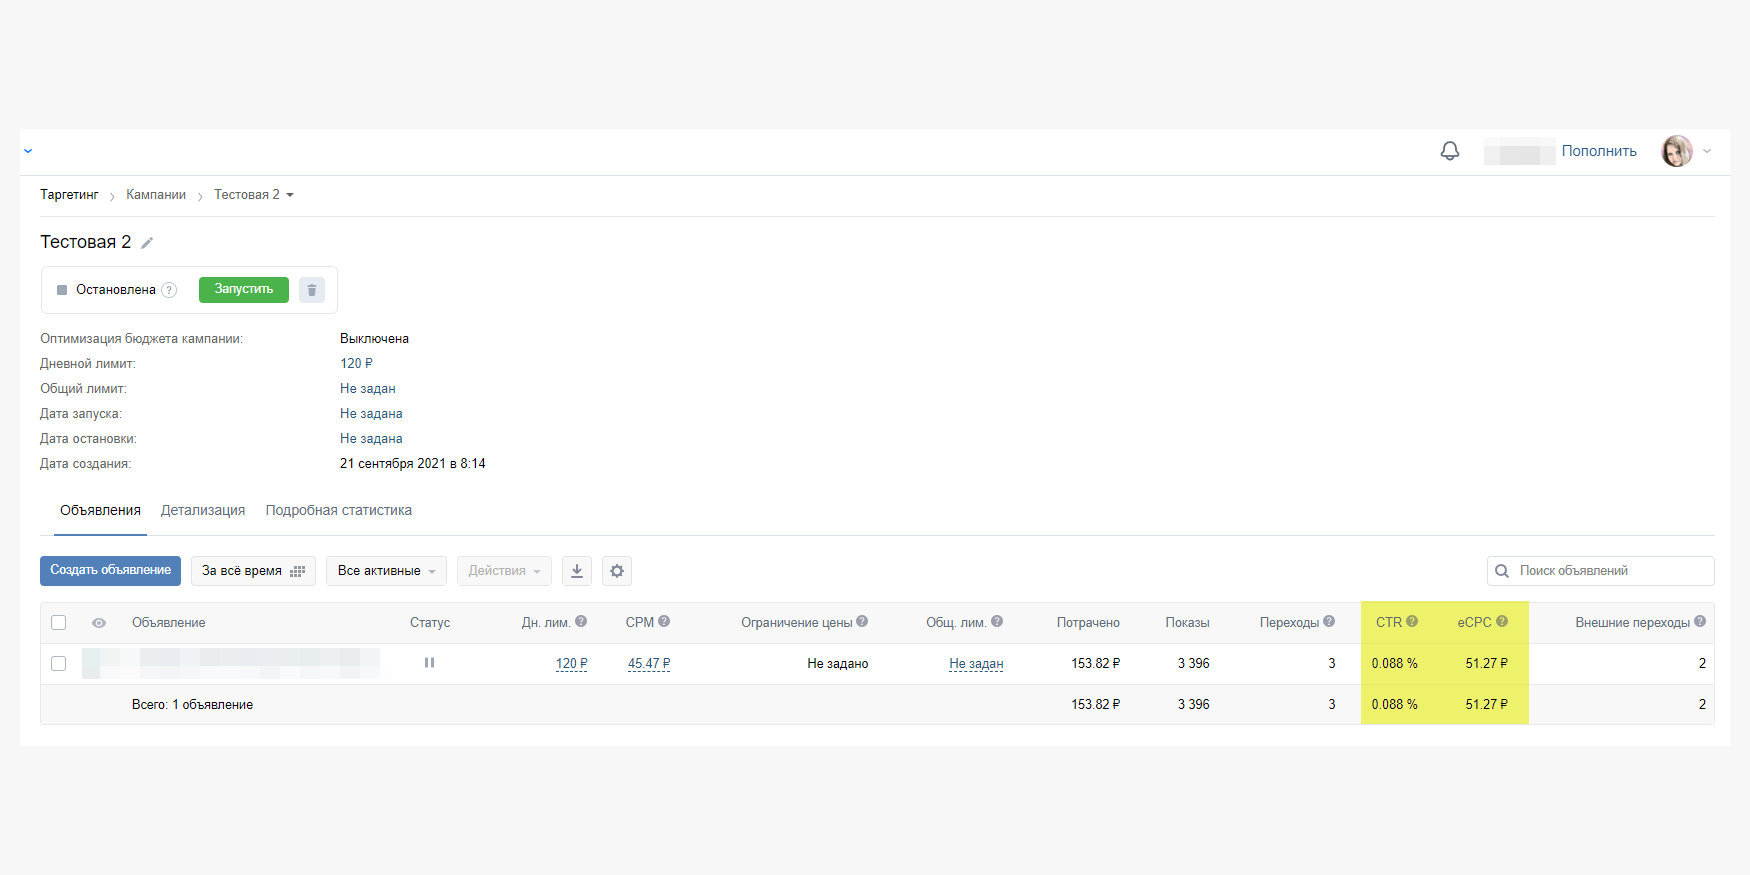Check the ad row checkbox

tap(59, 664)
